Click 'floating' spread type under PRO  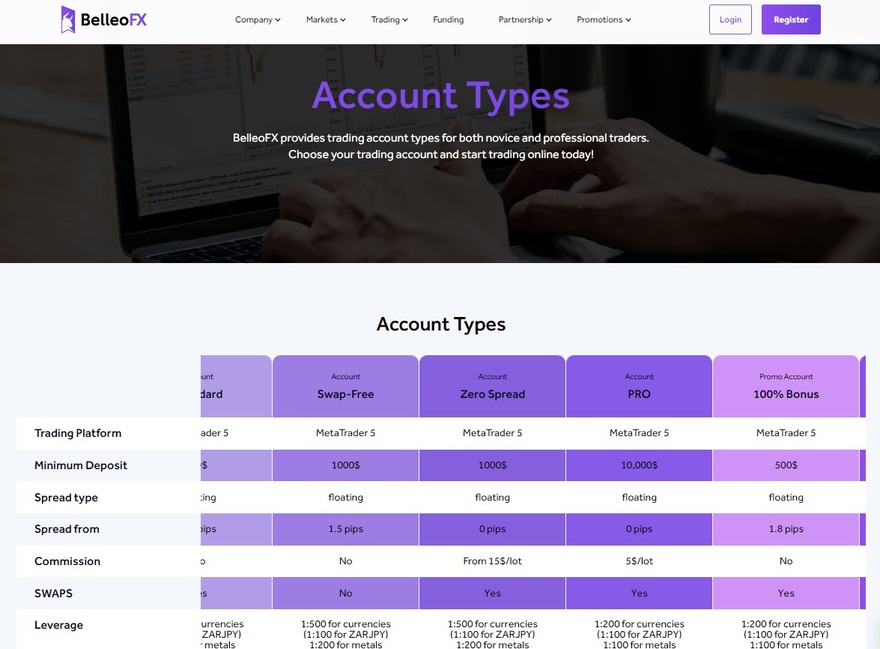(639, 497)
